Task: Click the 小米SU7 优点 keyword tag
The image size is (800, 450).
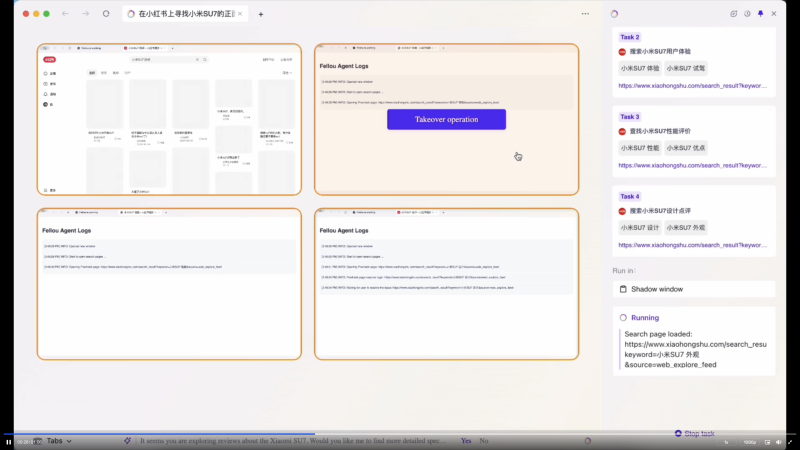Action: pos(686,148)
